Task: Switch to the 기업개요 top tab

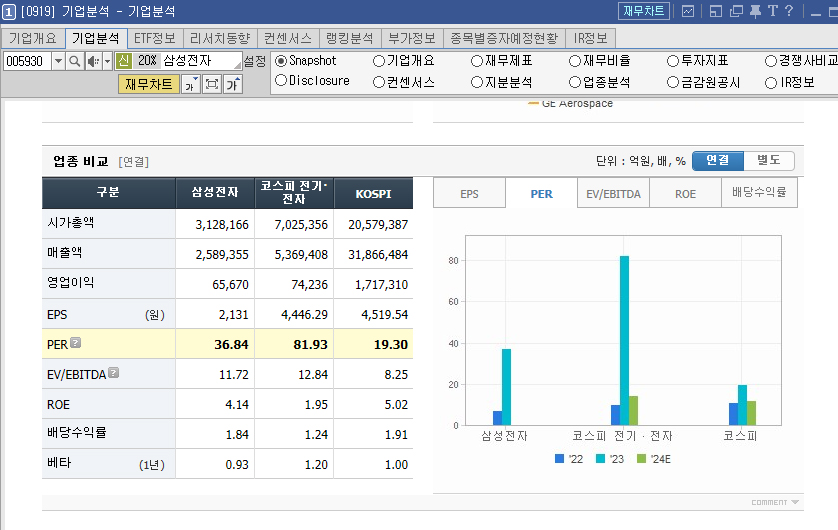Action: [33, 38]
